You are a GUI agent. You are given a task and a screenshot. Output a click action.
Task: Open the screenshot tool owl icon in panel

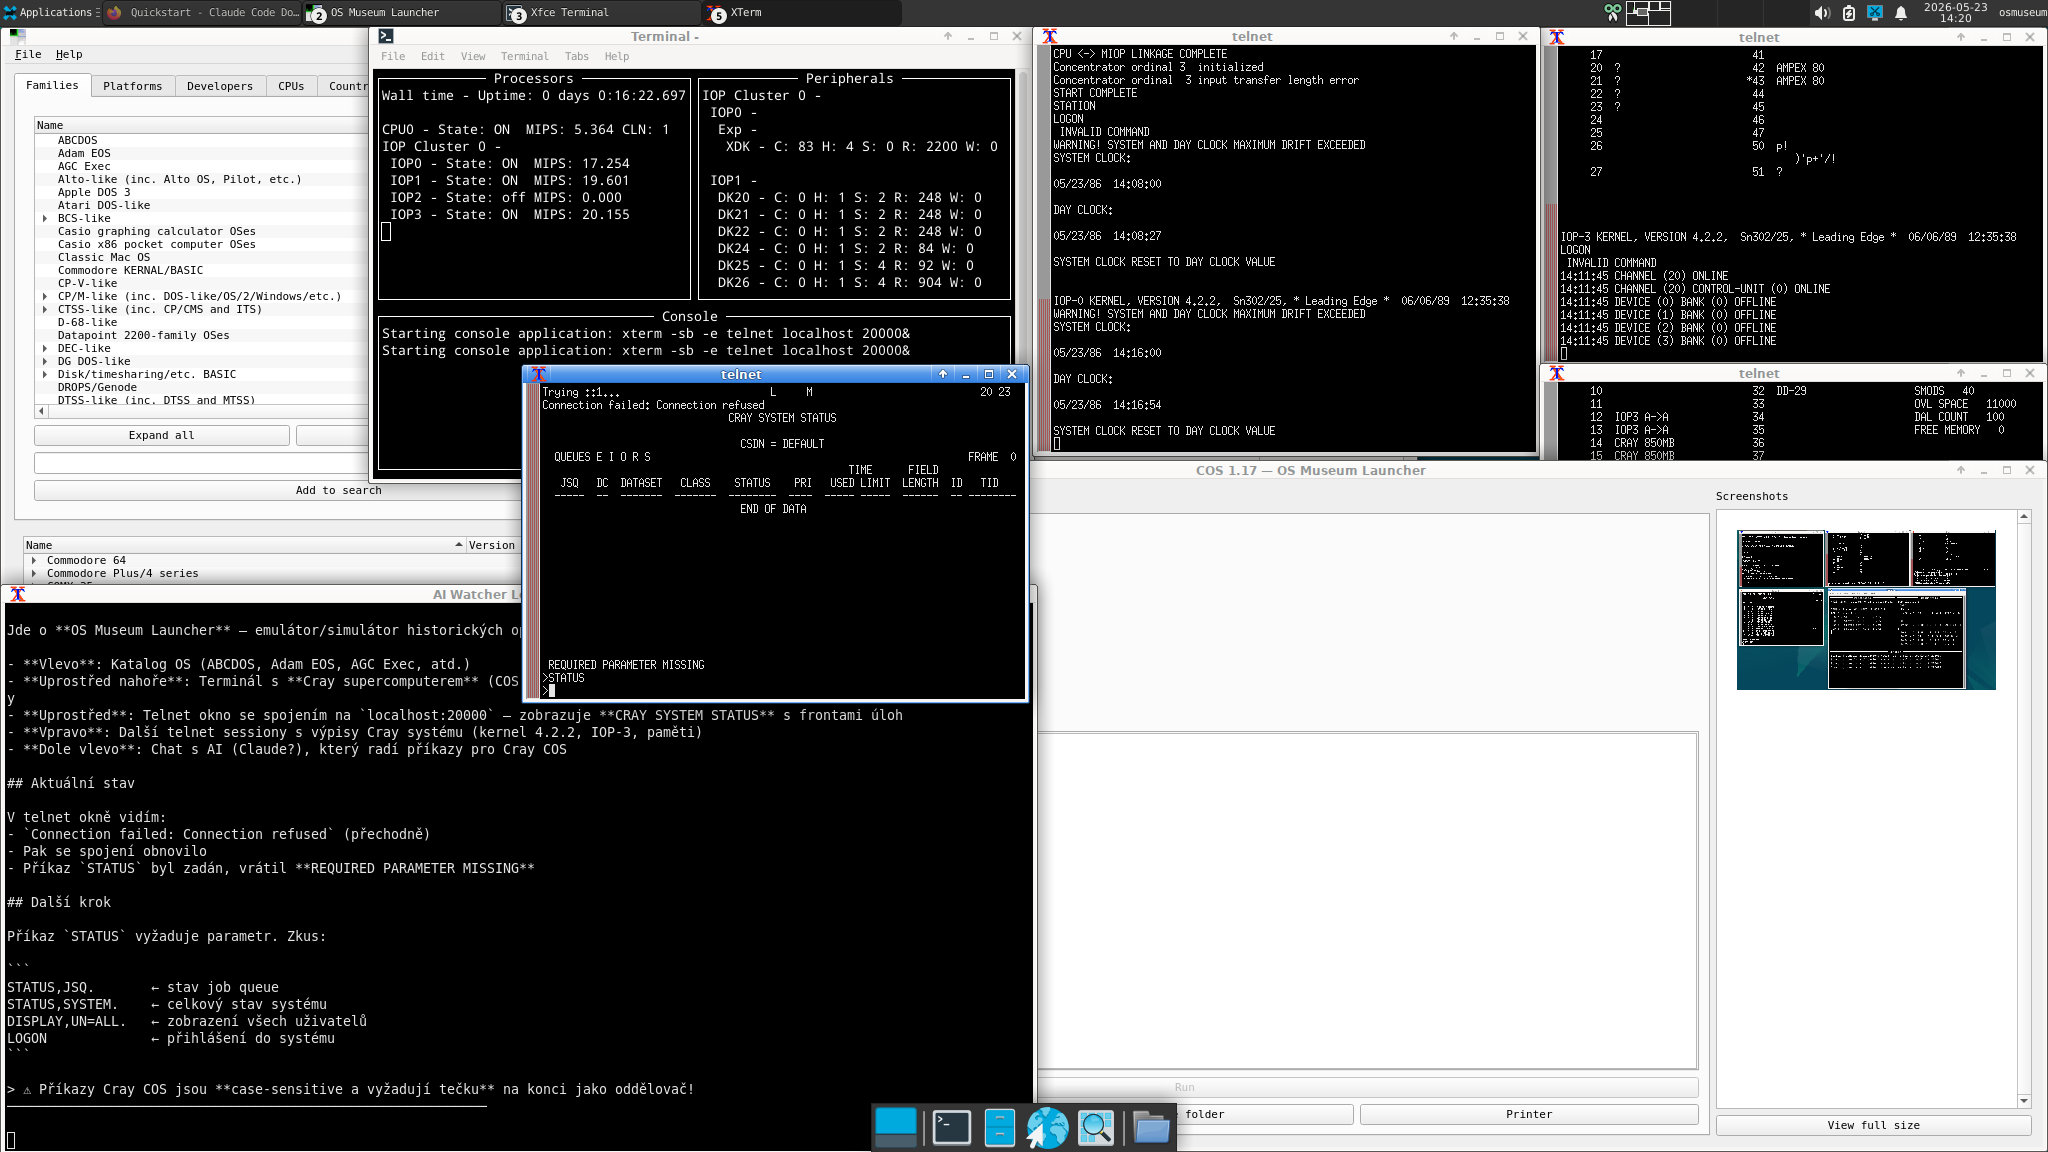click(1612, 12)
